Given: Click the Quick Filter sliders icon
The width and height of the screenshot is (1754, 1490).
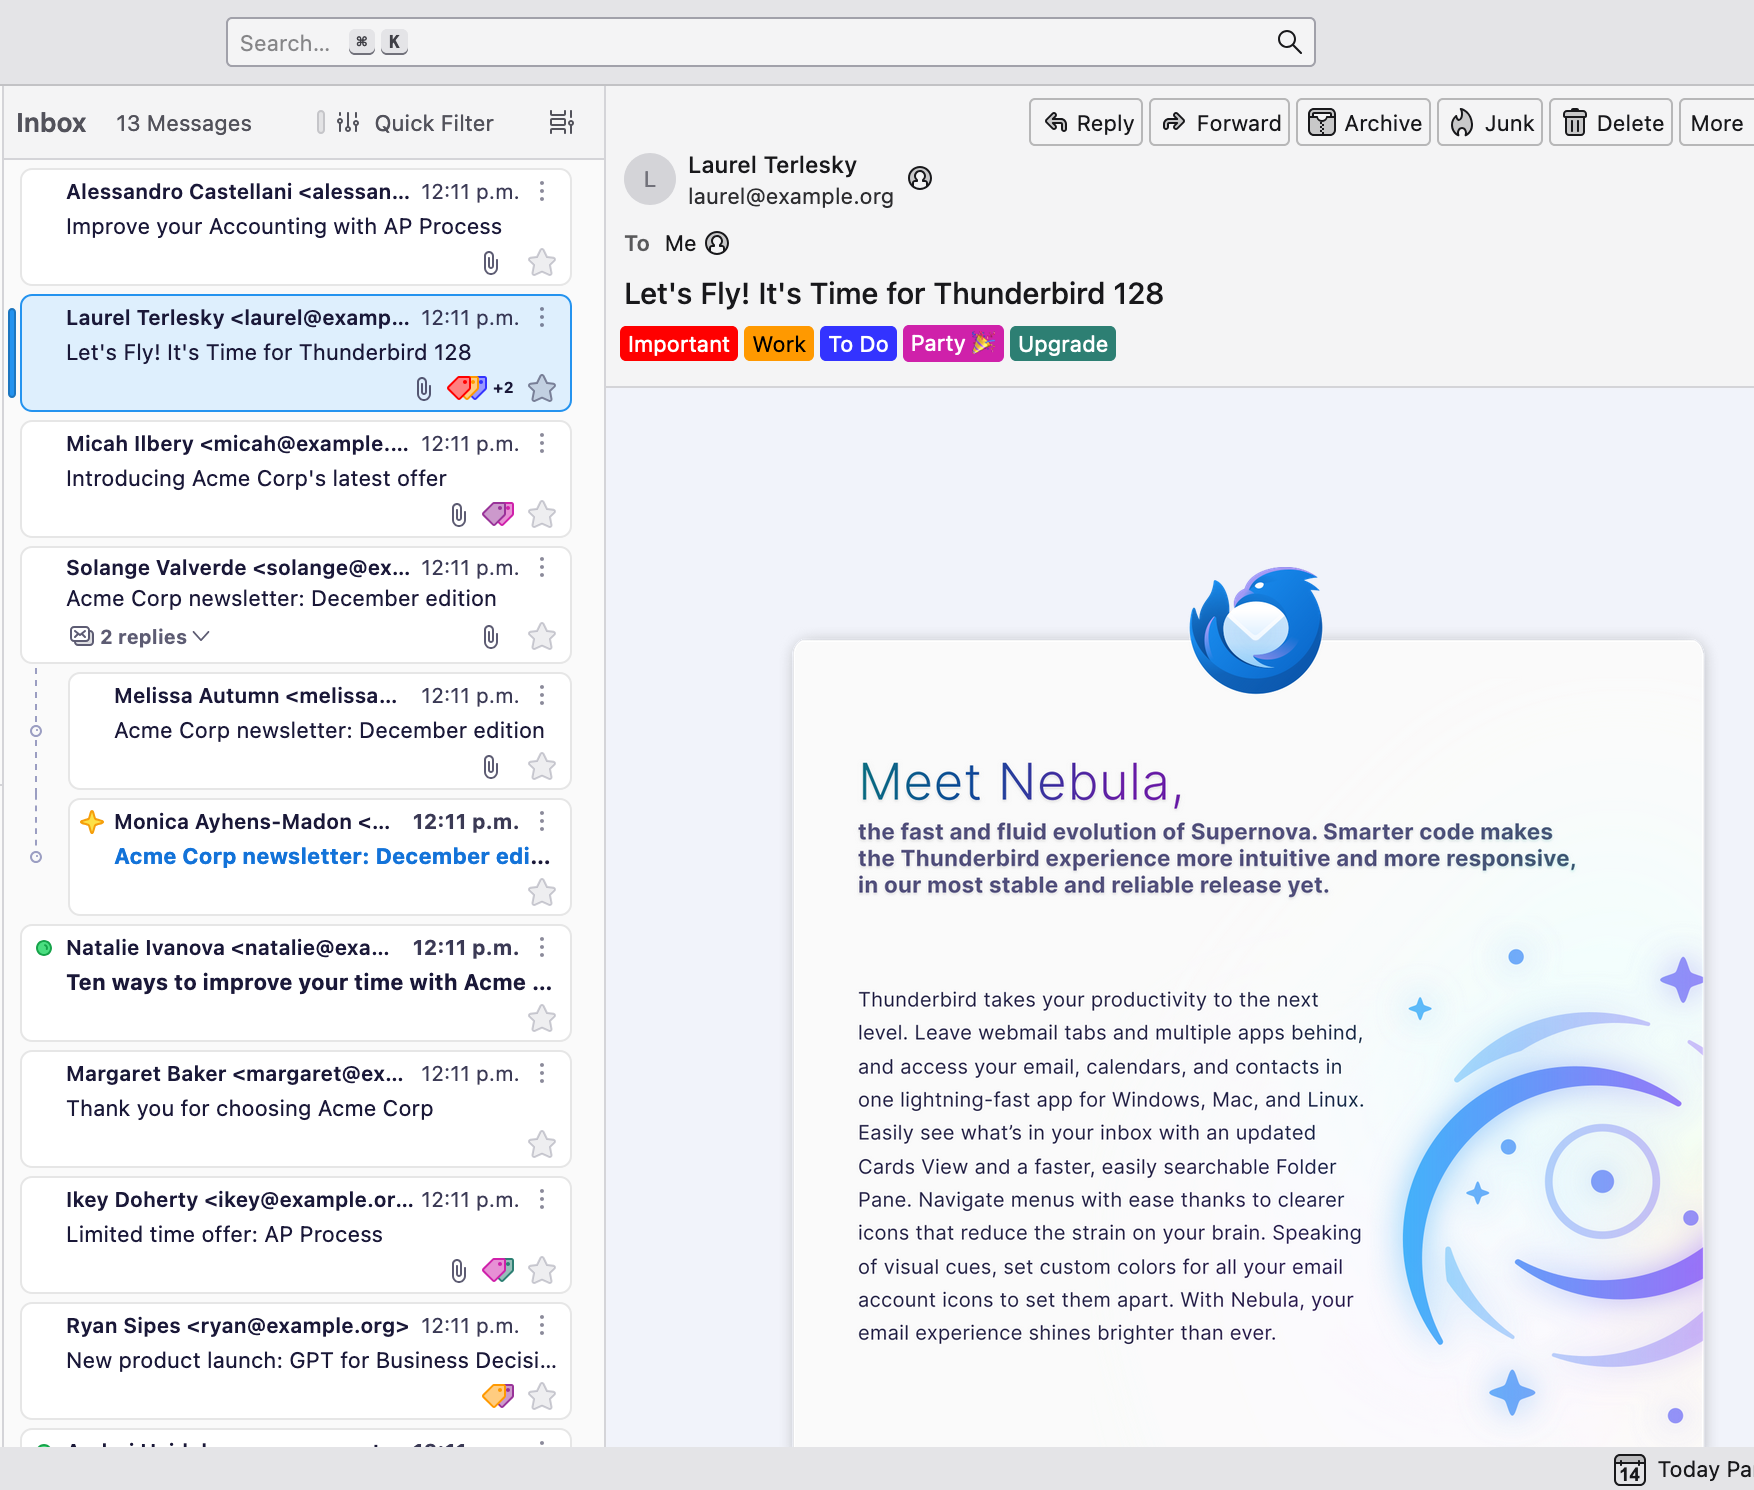Looking at the screenshot, I should pos(348,122).
